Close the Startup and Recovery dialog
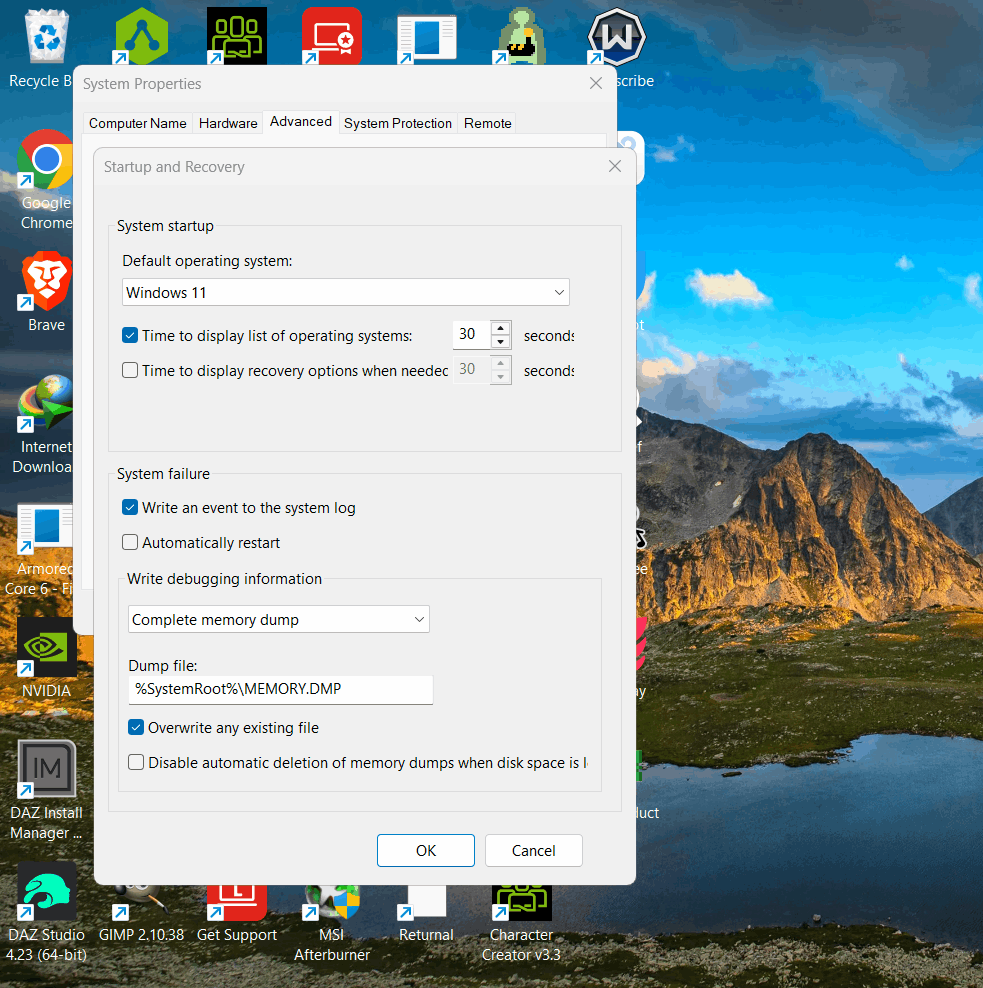 [615, 166]
